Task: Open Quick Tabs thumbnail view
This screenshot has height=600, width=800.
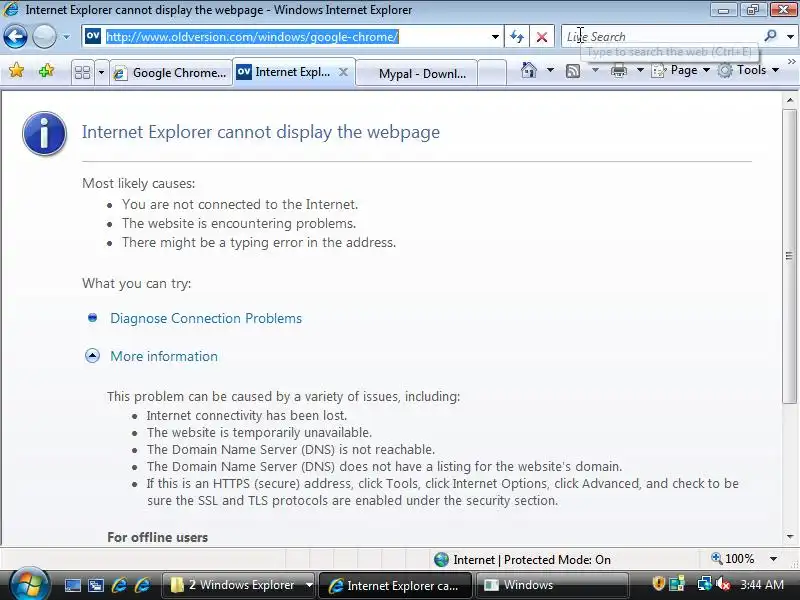Action: coord(83,72)
